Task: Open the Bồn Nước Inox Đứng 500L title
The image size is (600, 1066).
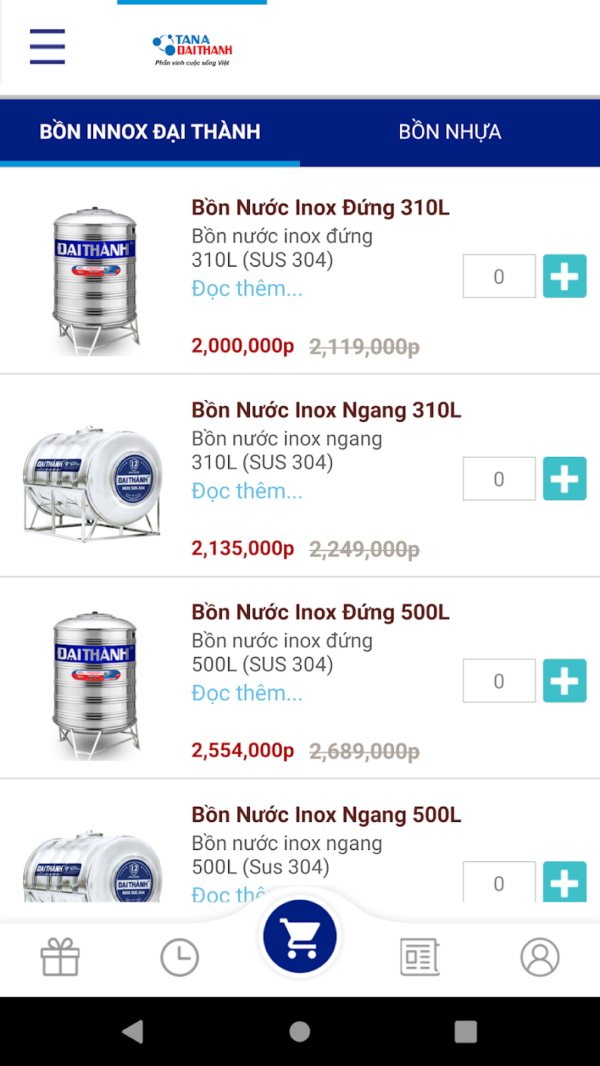Action: [320, 612]
